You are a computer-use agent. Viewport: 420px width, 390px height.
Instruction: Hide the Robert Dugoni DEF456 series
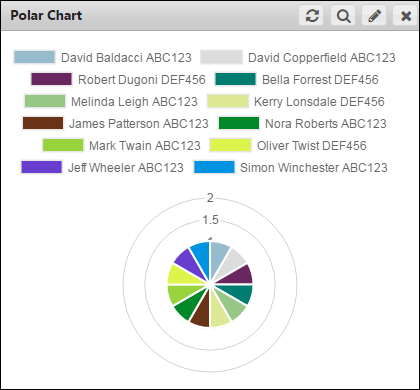[x=118, y=79]
